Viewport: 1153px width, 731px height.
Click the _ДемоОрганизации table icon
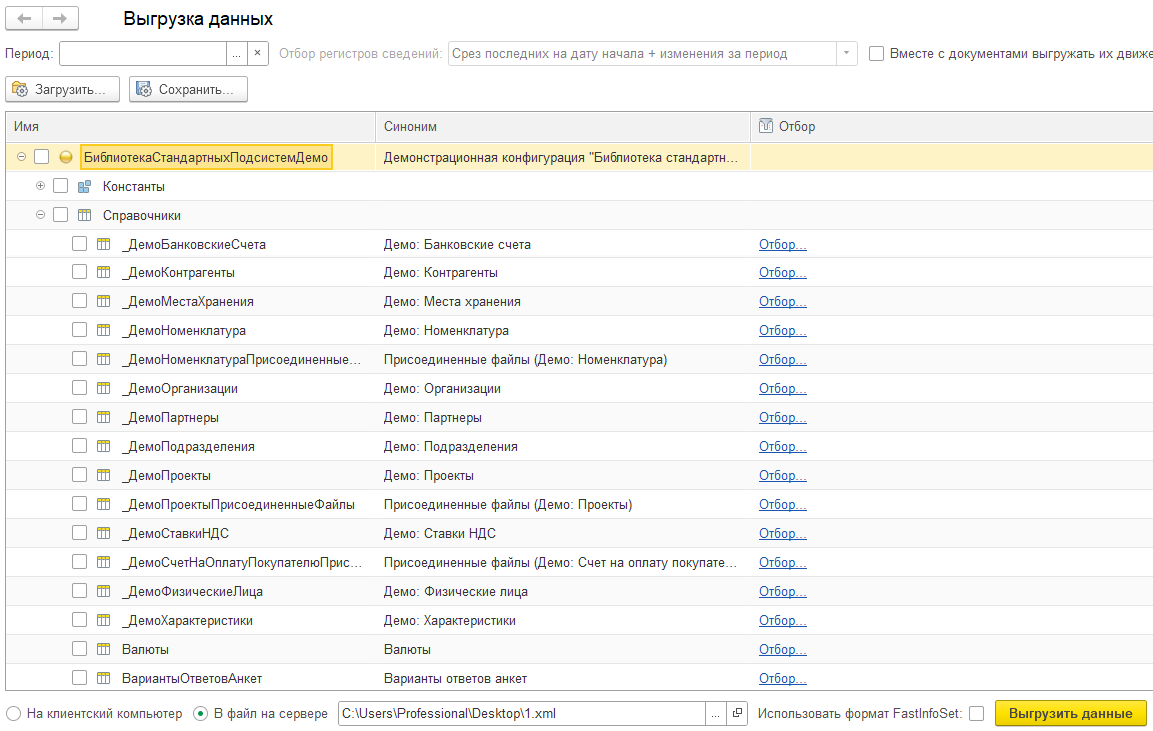point(104,388)
